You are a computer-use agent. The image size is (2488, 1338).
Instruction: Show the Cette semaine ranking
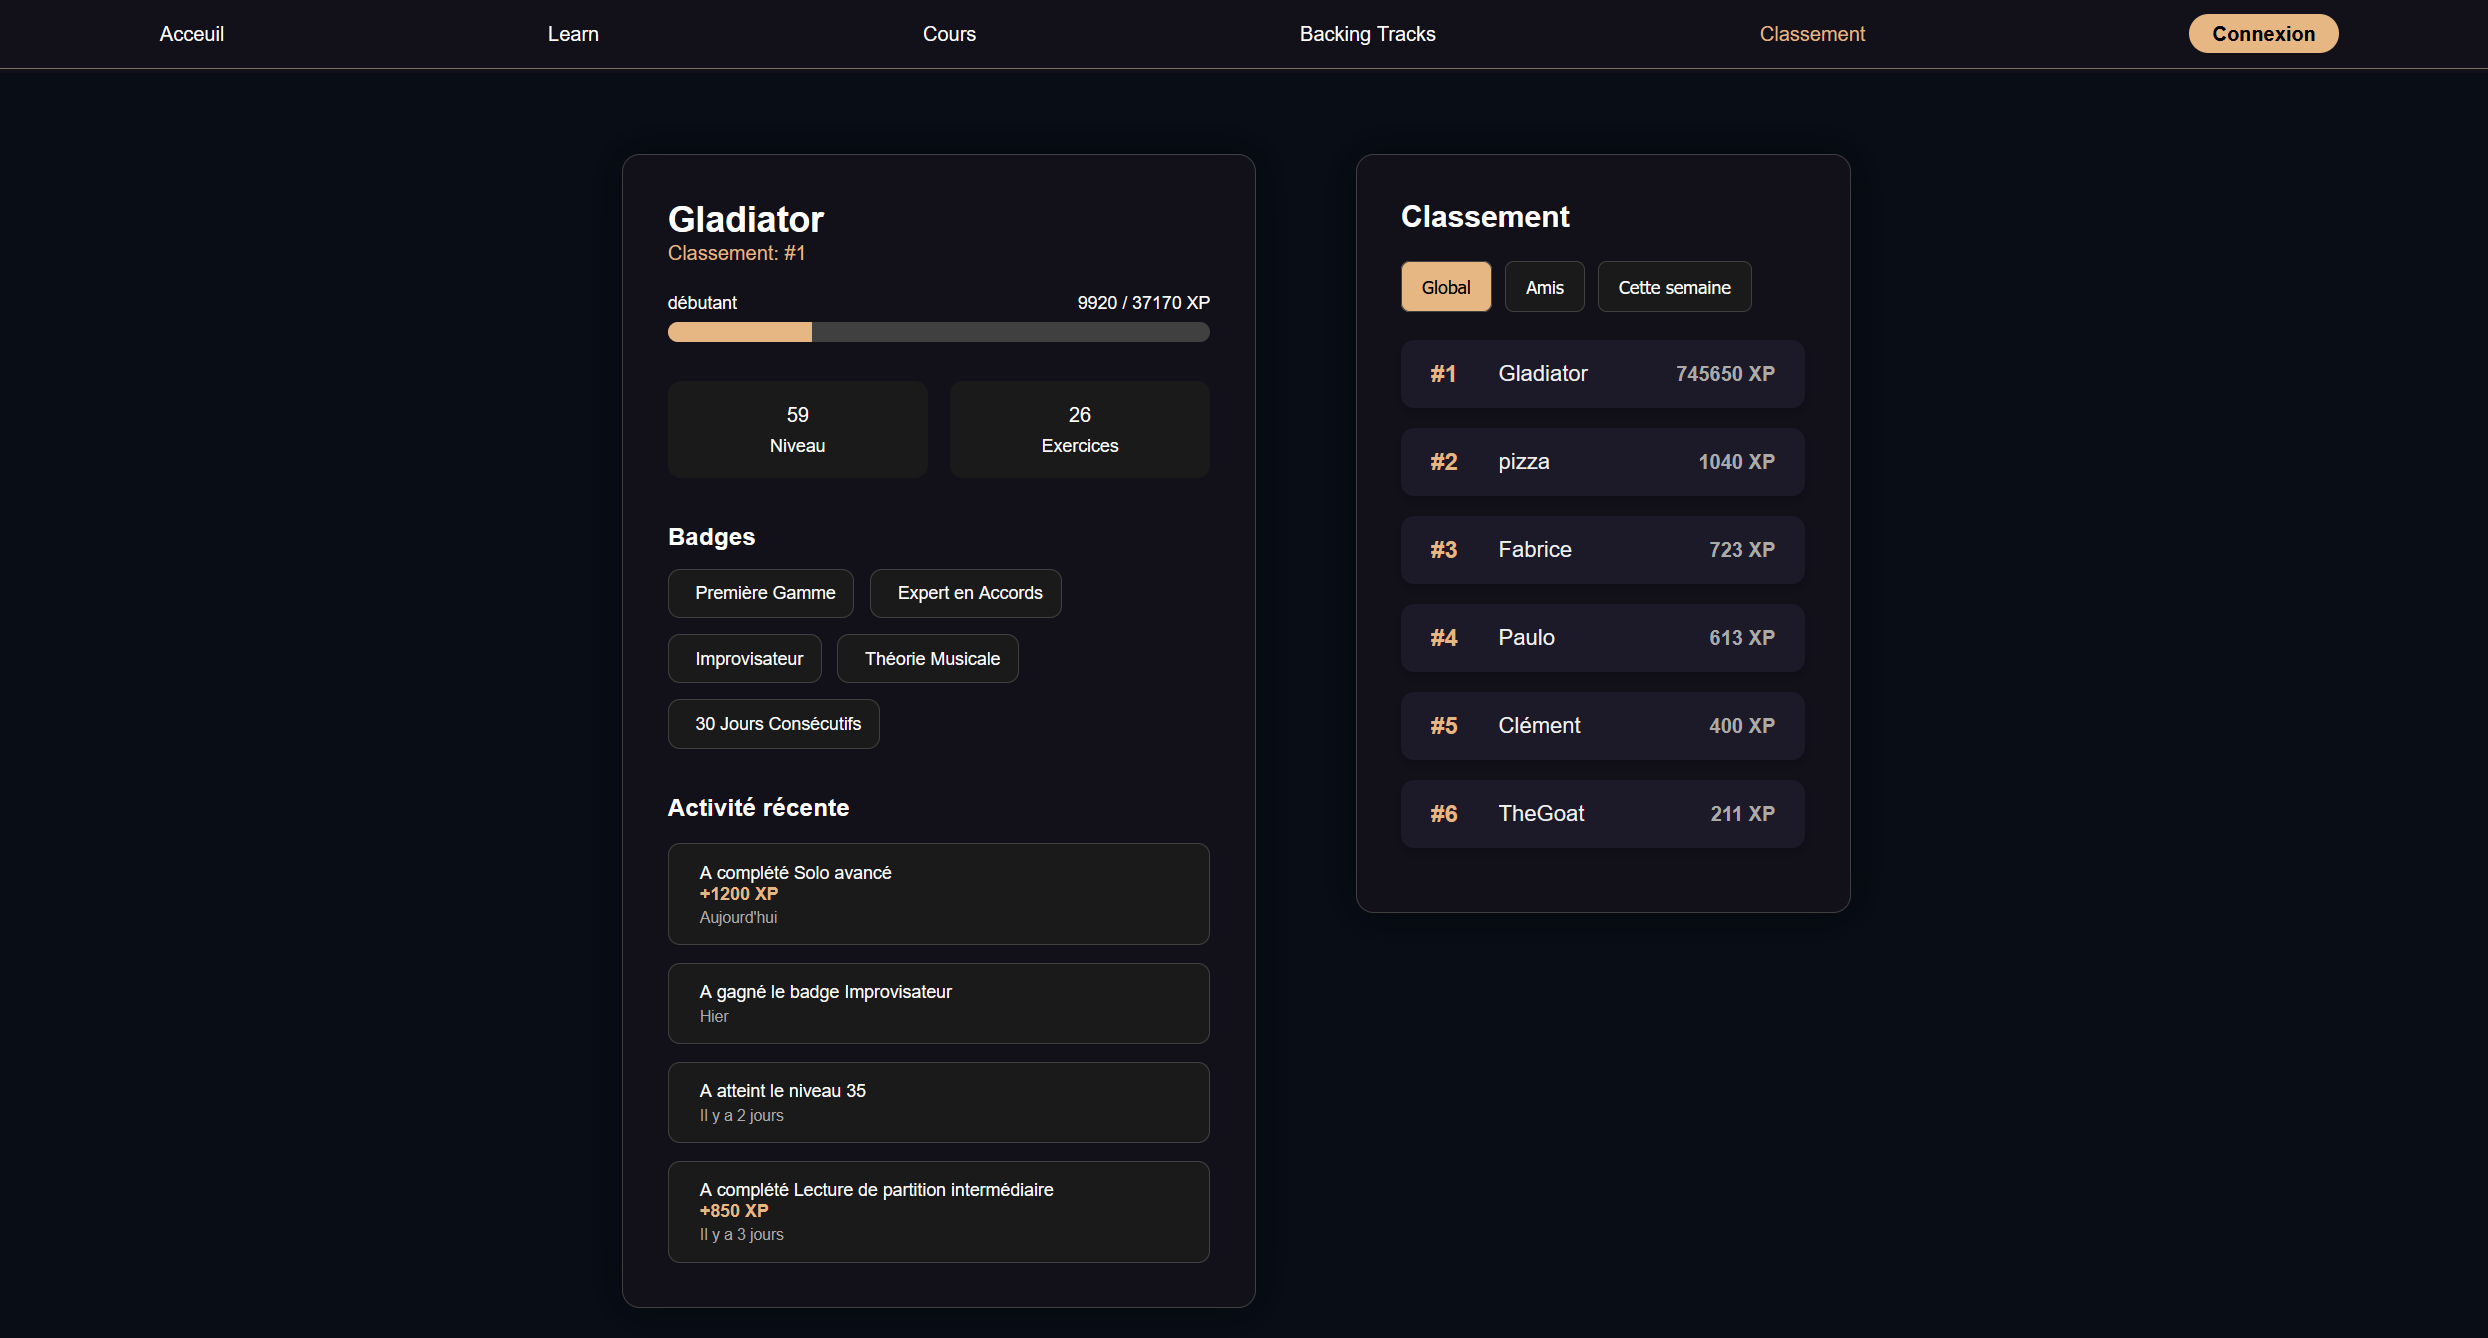click(x=1674, y=287)
